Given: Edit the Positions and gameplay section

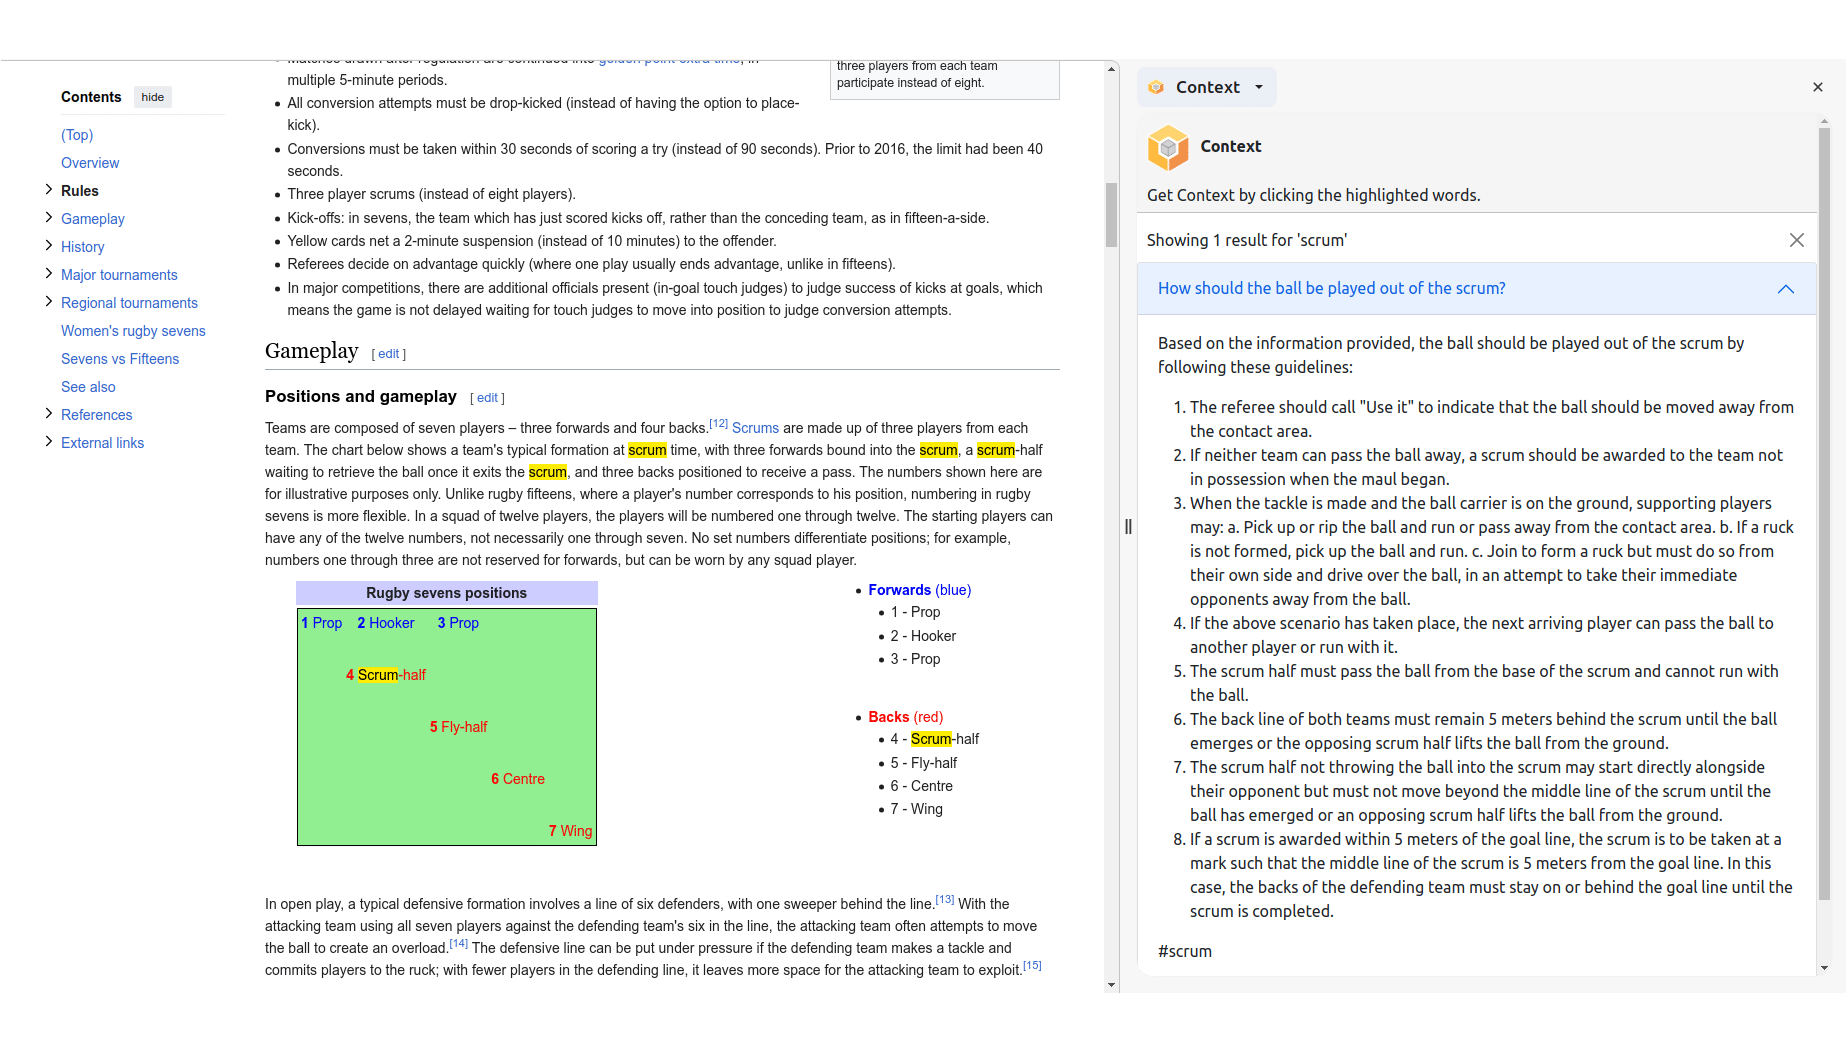Looking at the screenshot, I should click(x=487, y=398).
